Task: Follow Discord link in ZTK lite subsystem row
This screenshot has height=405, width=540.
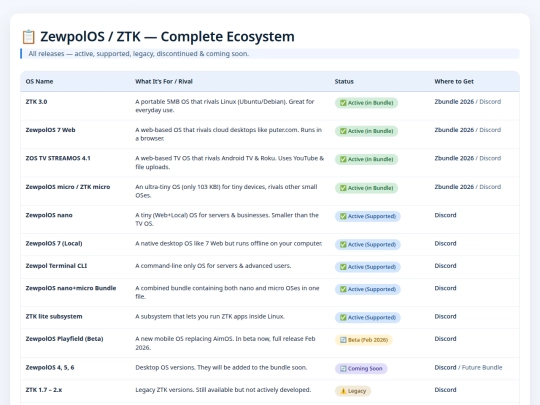Action: click(x=445, y=316)
